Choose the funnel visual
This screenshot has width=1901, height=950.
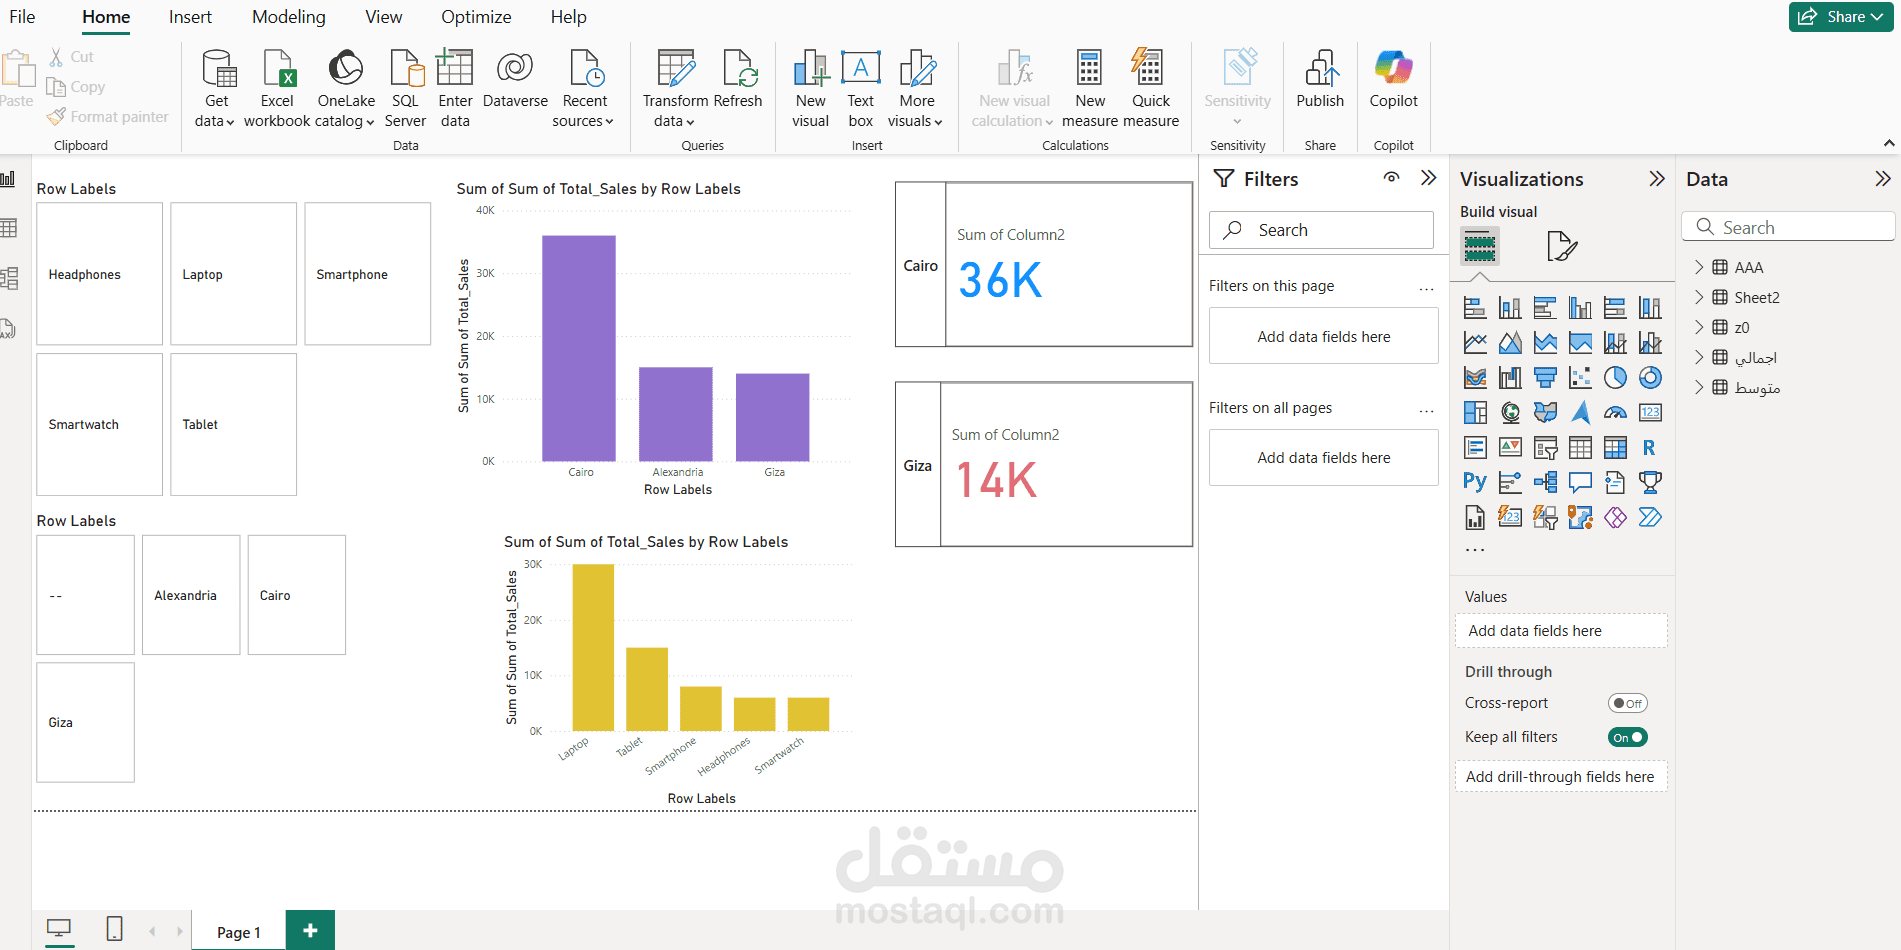point(1545,378)
